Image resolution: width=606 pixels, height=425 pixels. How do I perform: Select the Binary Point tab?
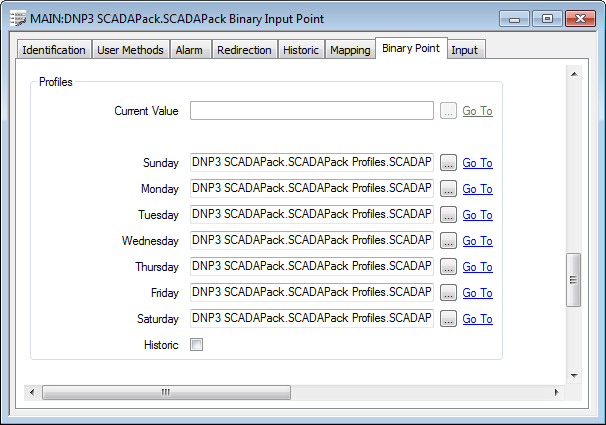[x=411, y=48]
